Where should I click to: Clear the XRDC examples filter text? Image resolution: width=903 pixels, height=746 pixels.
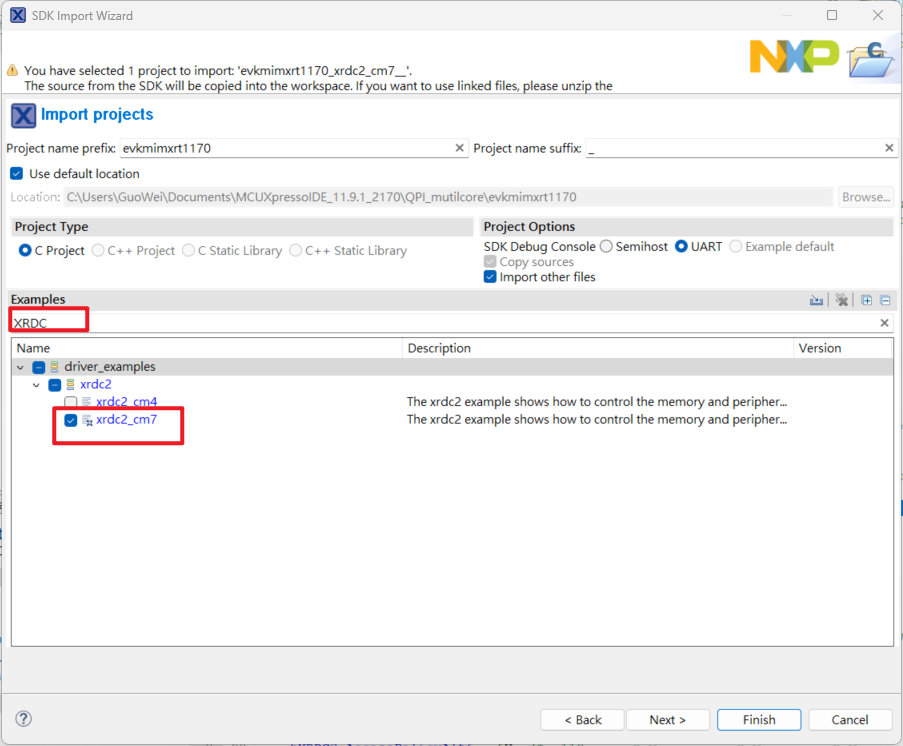click(x=884, y=323)
